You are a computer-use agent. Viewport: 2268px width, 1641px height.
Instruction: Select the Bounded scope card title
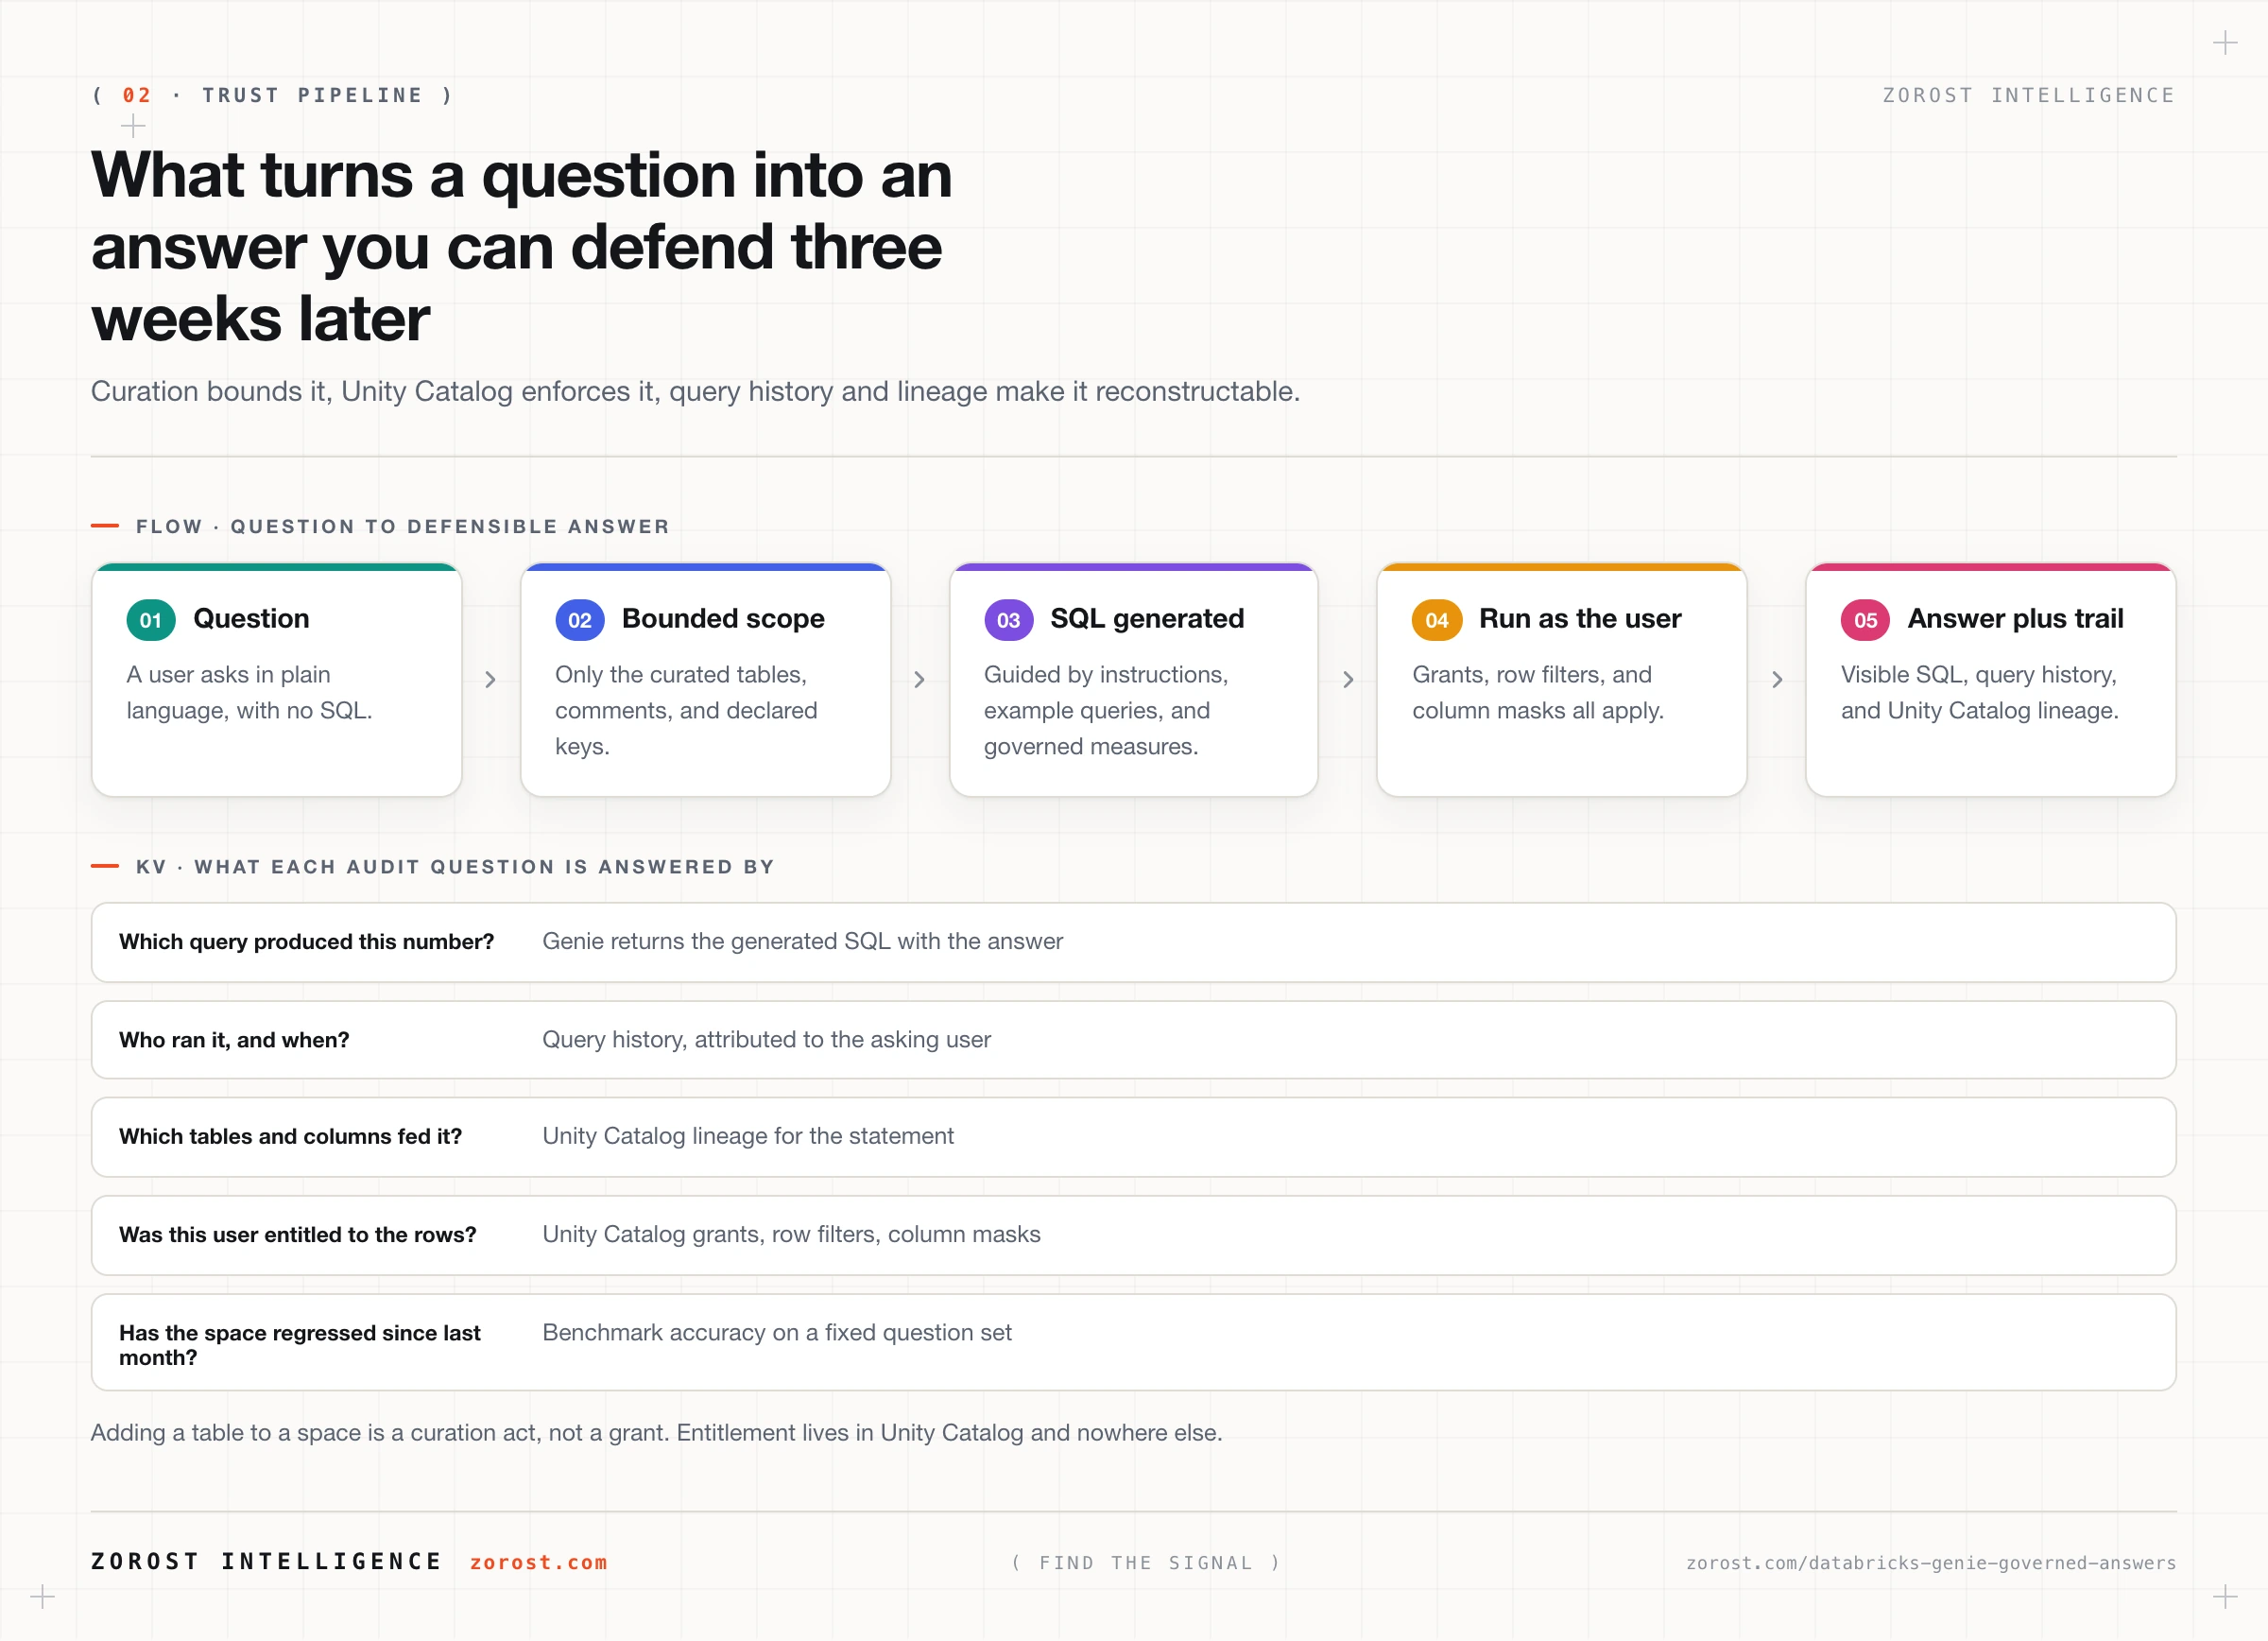pos(723,619)
